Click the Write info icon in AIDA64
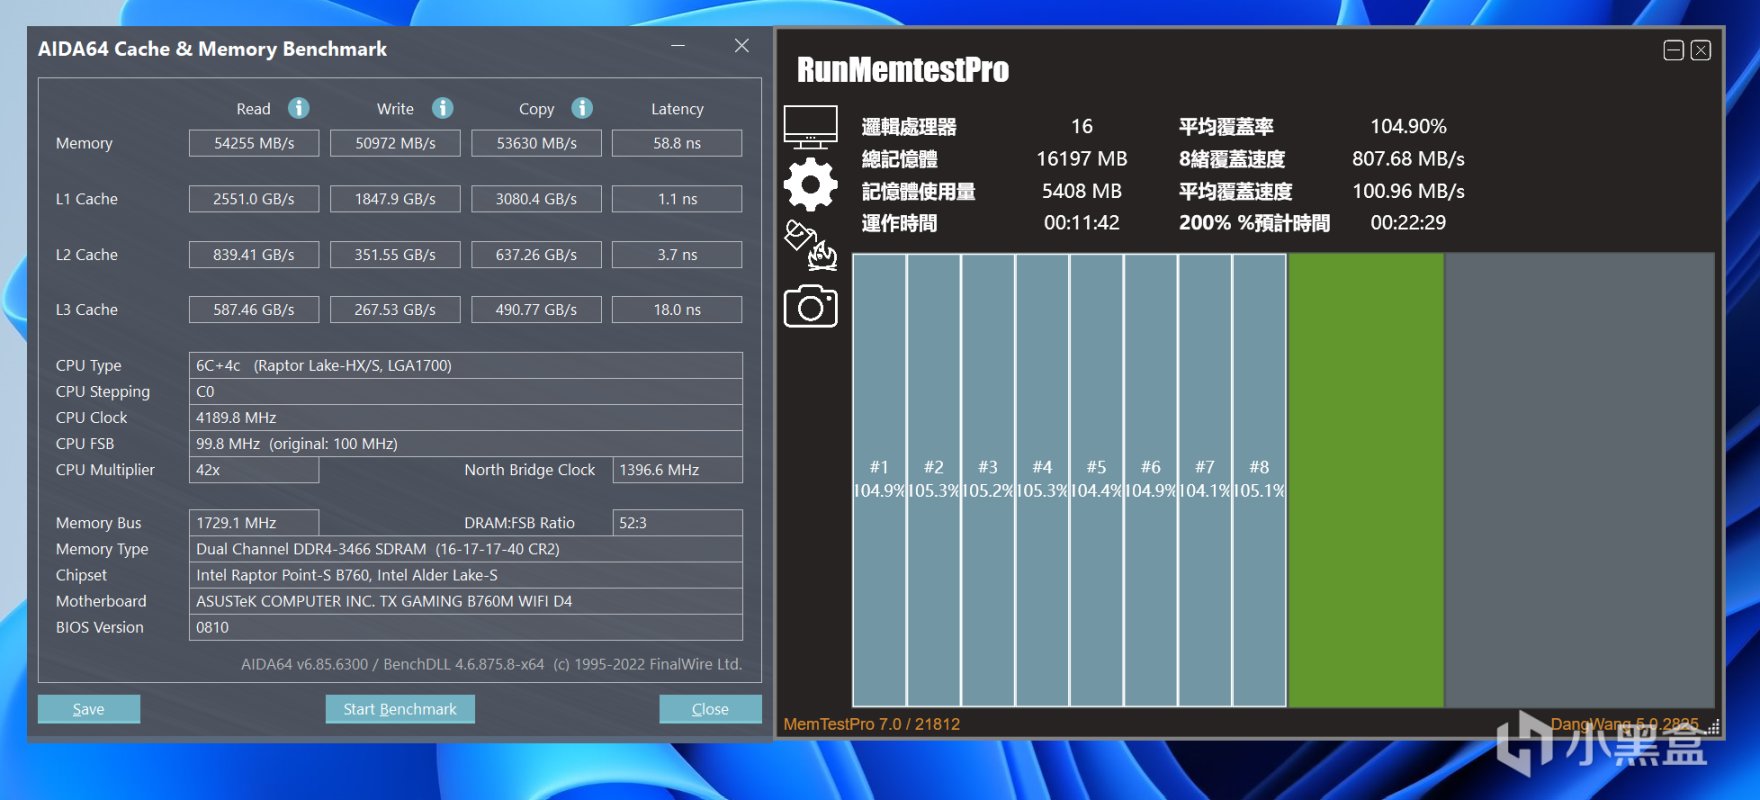1760x800 pixels. [443, 108]
